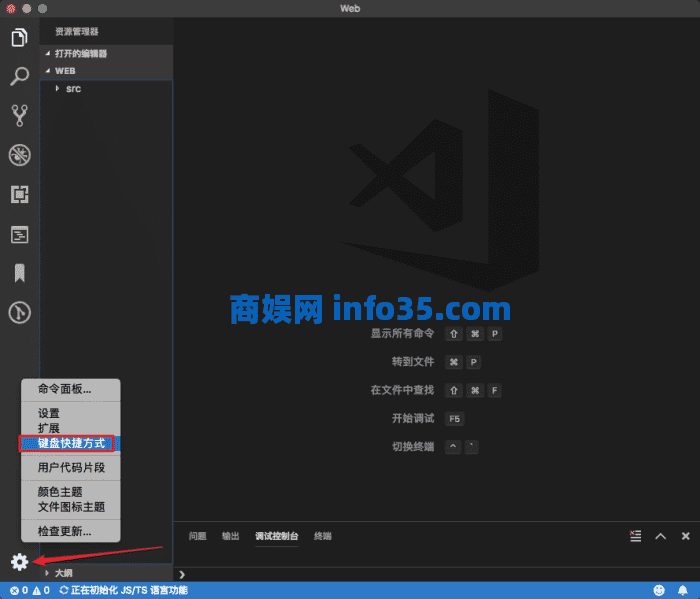Open the Debug view icon
The height and width of the screenshot is (599, 700).
pos(19,155)
